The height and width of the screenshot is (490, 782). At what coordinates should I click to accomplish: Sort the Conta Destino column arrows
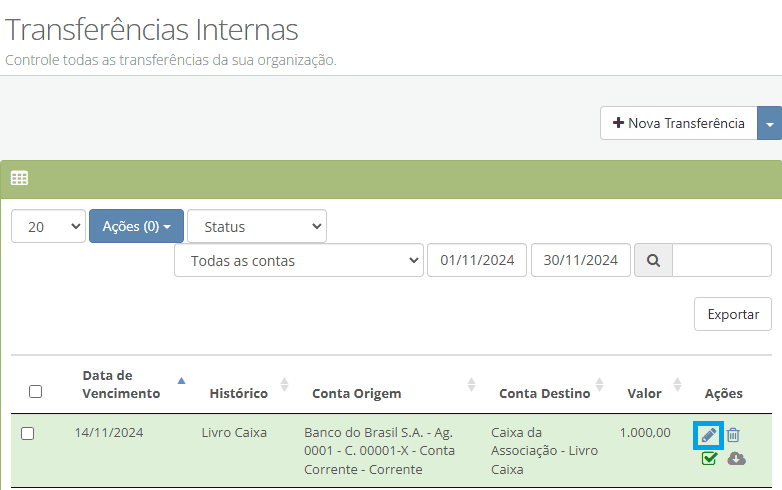599,384
